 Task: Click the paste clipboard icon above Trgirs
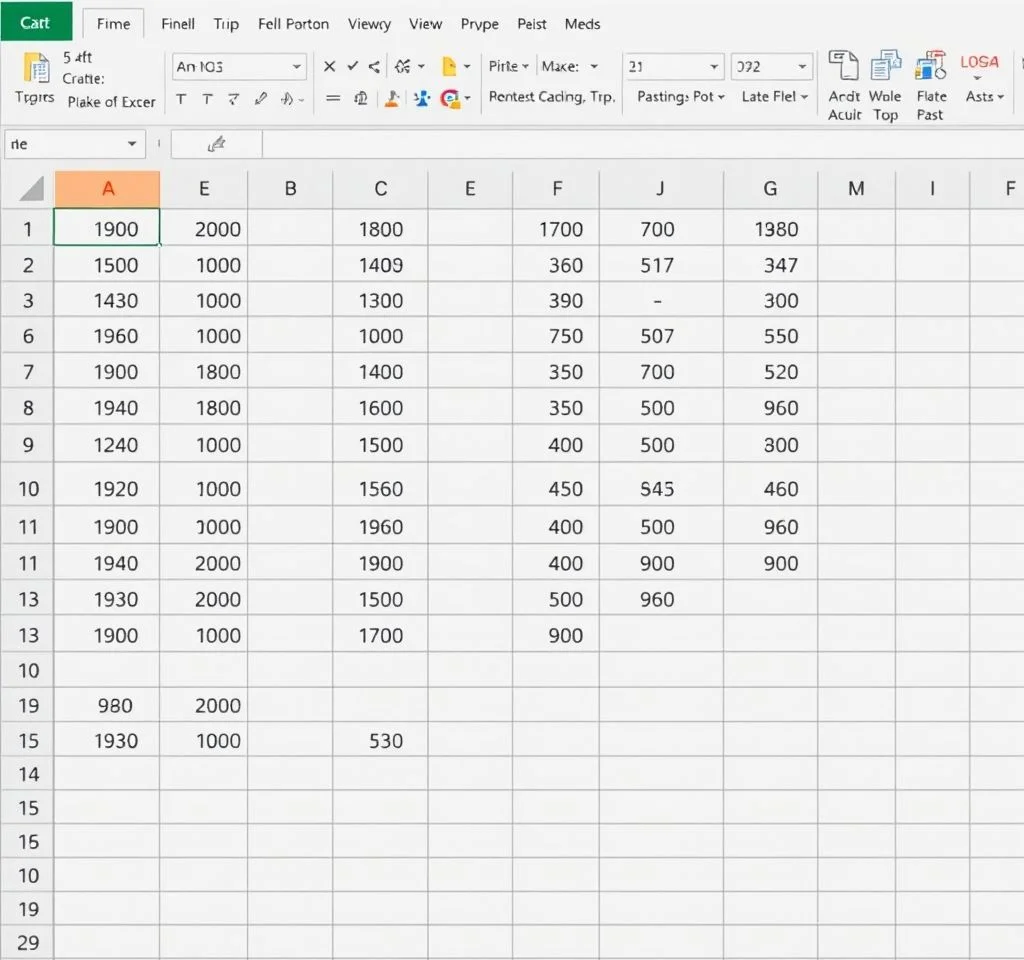[36, 68]
